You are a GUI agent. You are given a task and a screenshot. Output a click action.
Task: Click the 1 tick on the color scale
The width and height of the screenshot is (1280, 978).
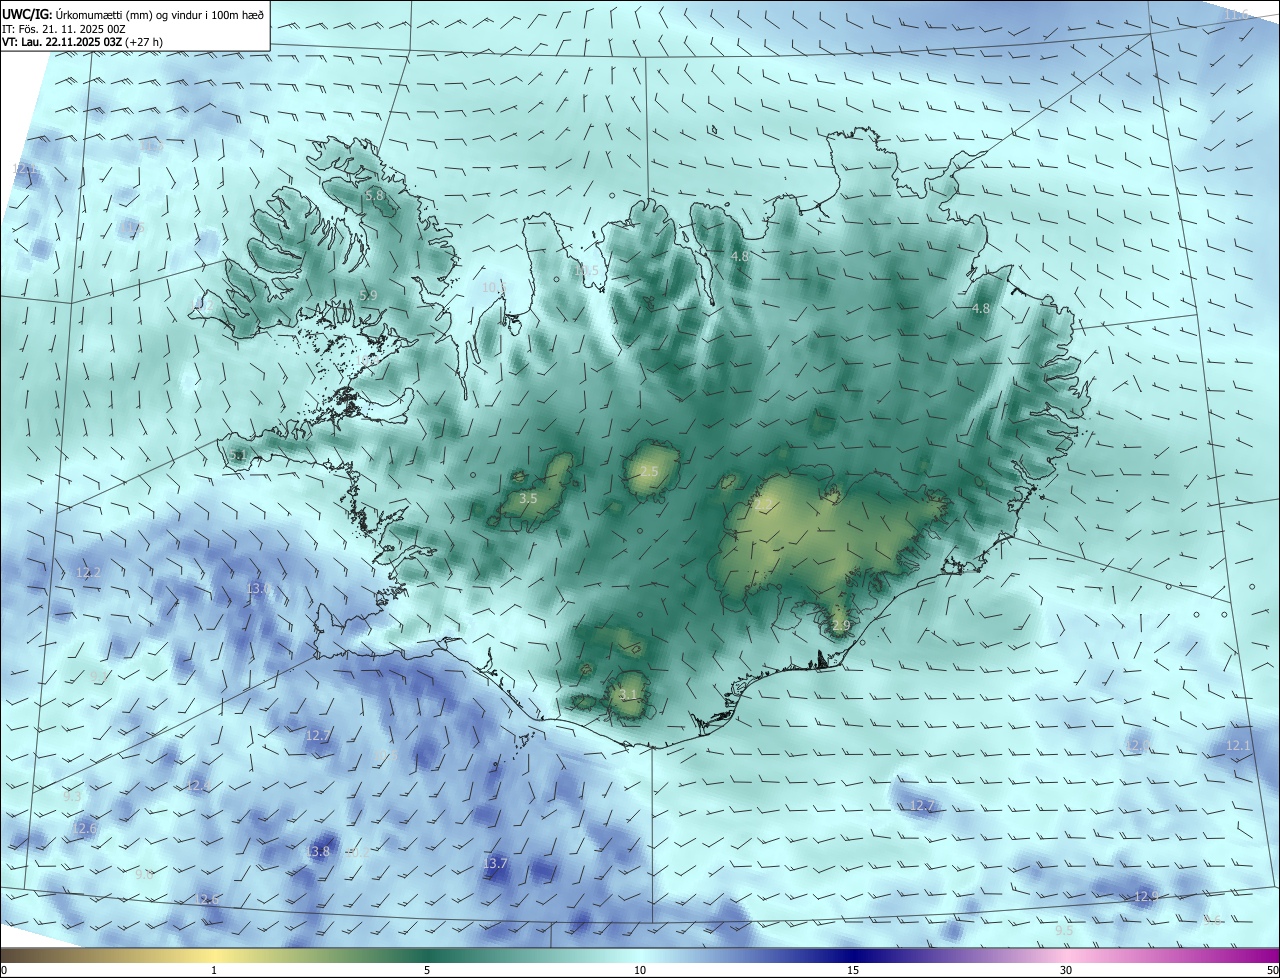[214, 970]
